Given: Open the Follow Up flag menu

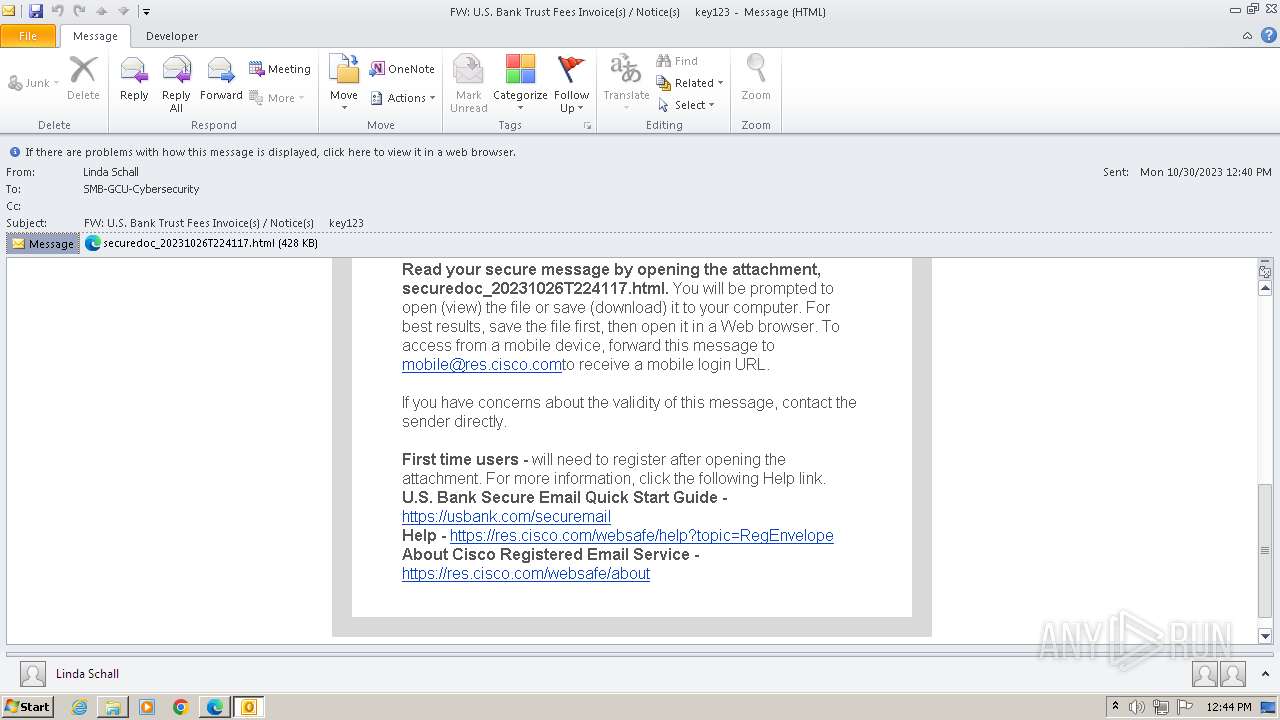Looking at the screenshot, I should (x=571, y=84).
